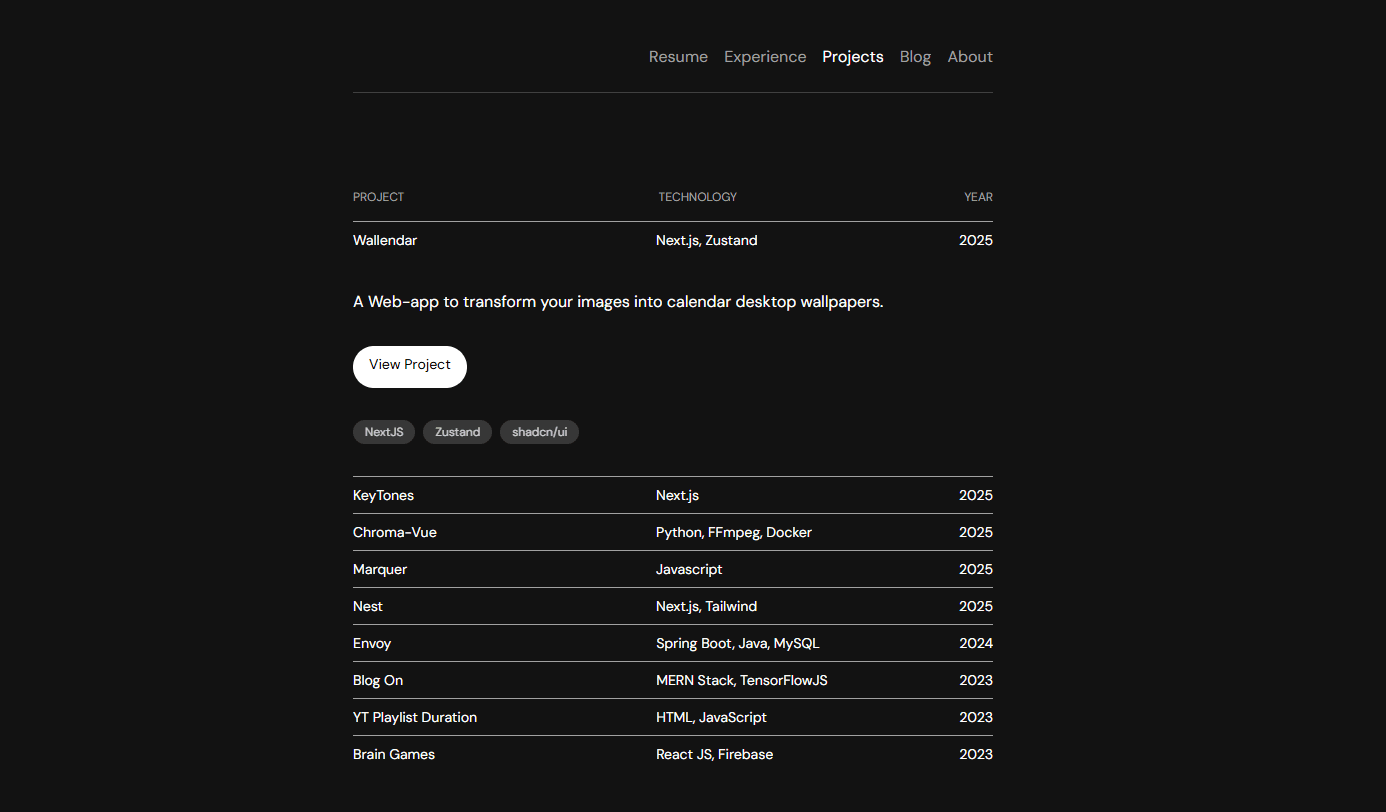
Task: Click the View Project button
Action: [x=410, y=366]
